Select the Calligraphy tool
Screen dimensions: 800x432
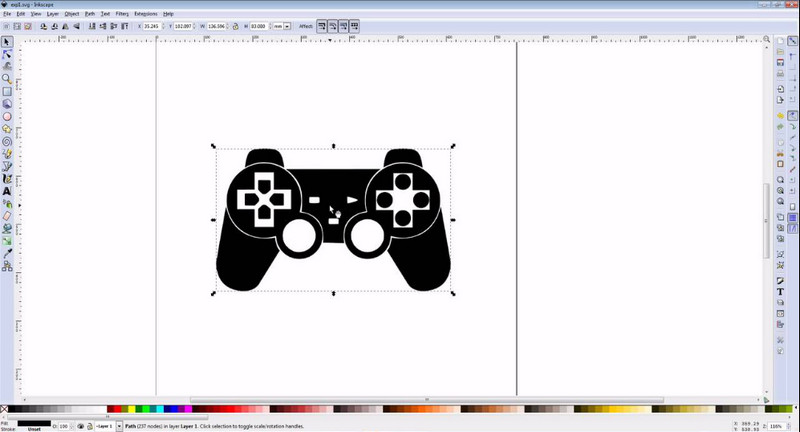click(7, 179)
